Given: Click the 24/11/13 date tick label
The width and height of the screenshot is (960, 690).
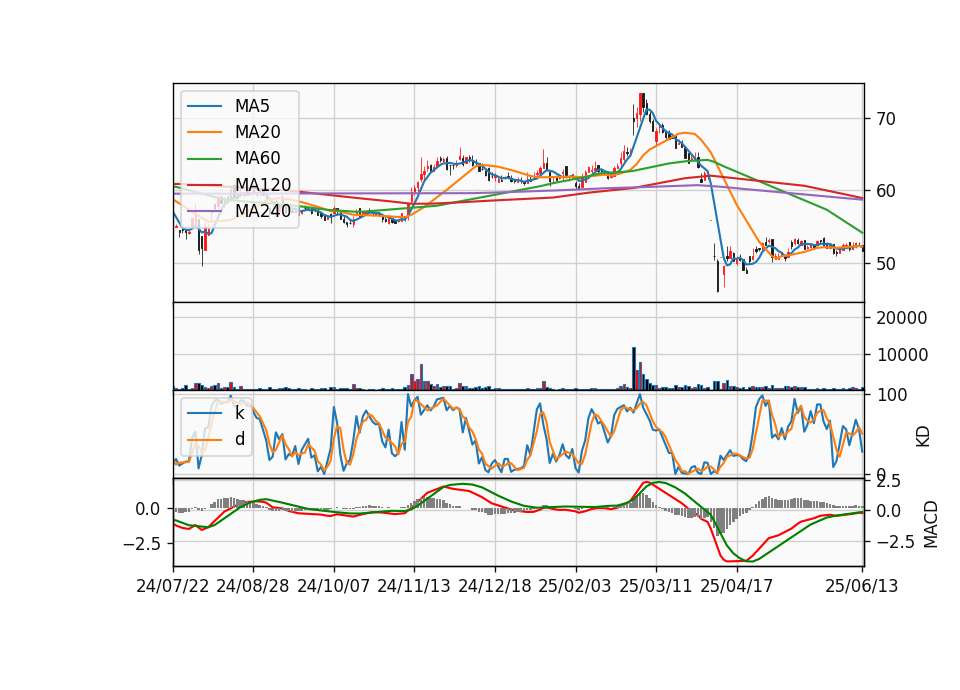Looking at the screenshot, I should (x=414, y=586).
